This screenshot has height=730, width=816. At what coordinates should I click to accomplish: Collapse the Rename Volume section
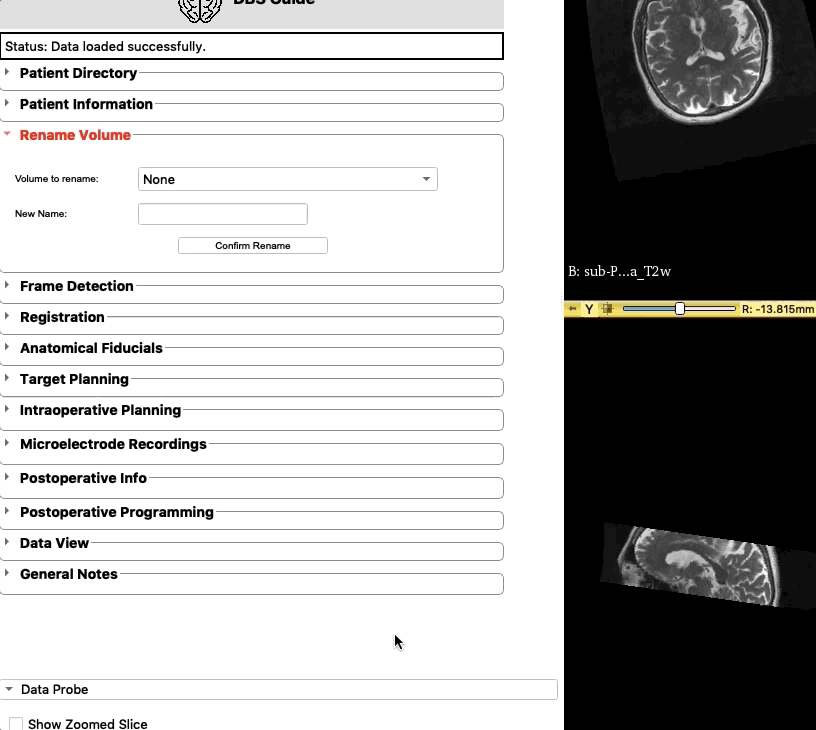[x=75, y=135]
